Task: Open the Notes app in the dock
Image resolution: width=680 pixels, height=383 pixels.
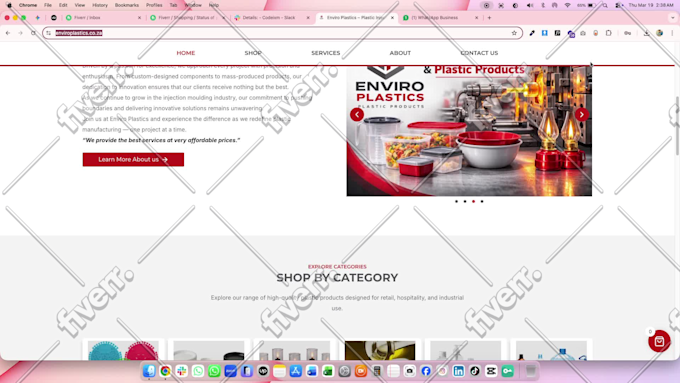Action: click(x=279, y=371)
